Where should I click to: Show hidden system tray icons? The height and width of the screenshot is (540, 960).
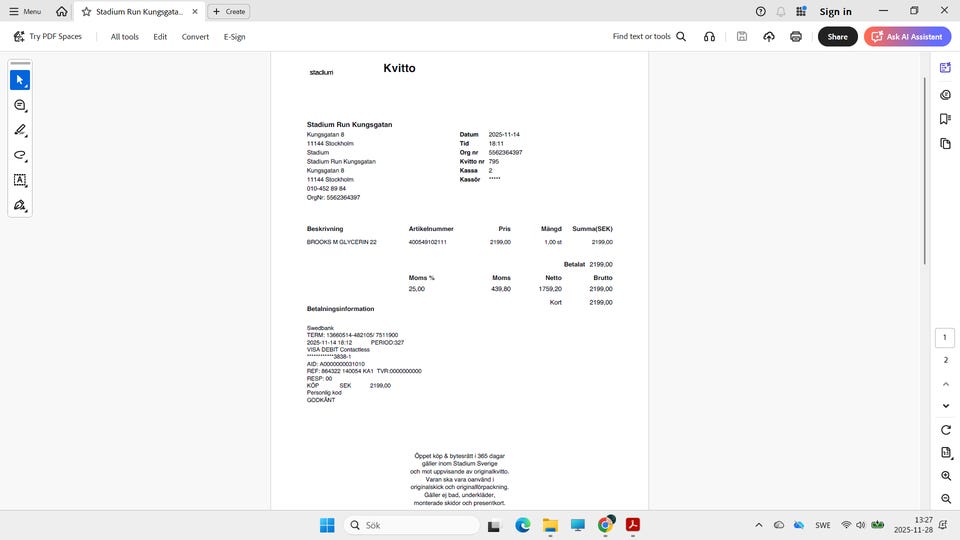click(x=759, y=525)
